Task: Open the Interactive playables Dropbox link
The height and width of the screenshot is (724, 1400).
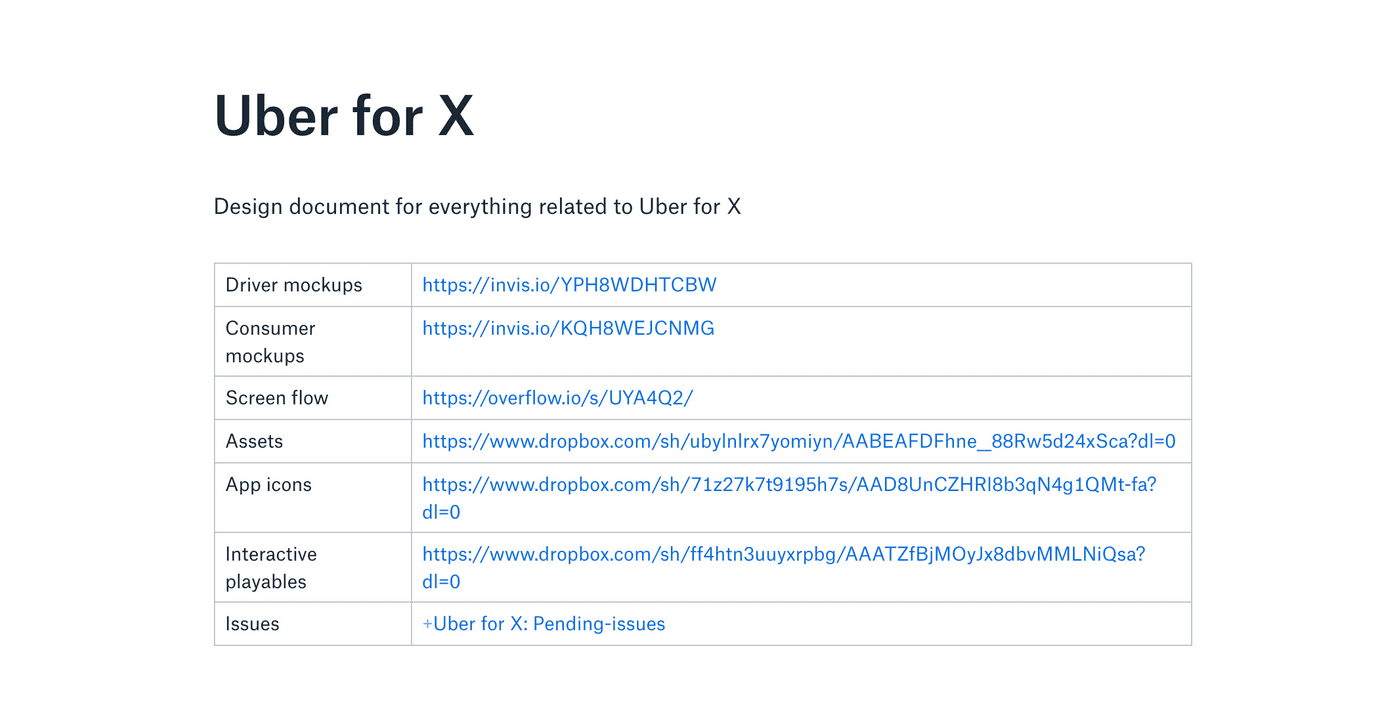Action: (783, 554)
